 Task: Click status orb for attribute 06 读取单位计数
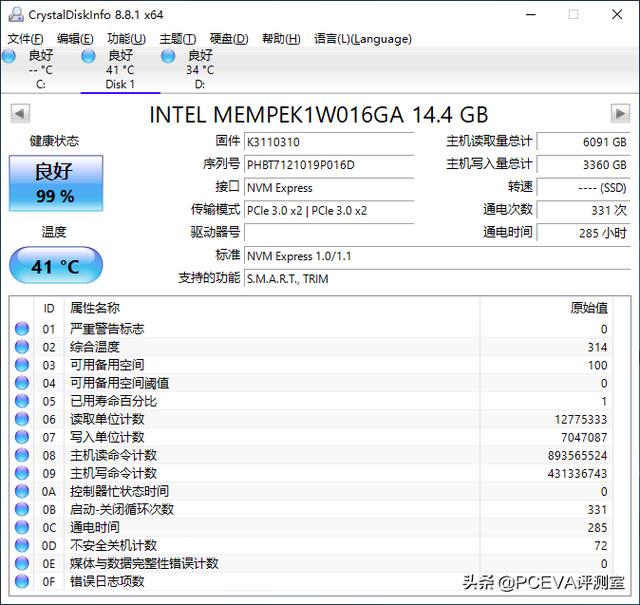[x=22, y=419]
